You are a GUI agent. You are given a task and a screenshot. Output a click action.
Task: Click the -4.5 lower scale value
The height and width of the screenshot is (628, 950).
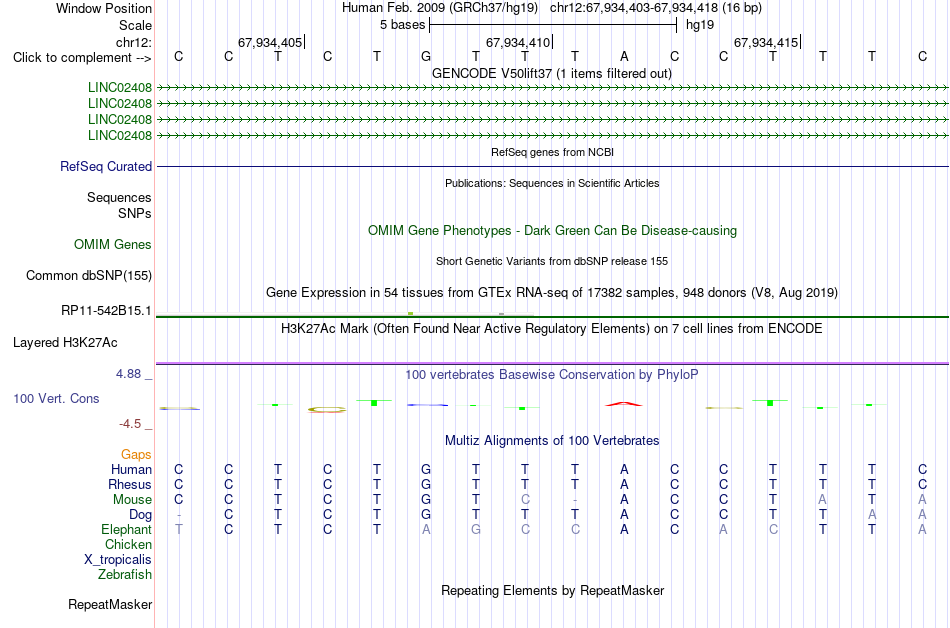[x=130, y=424]
